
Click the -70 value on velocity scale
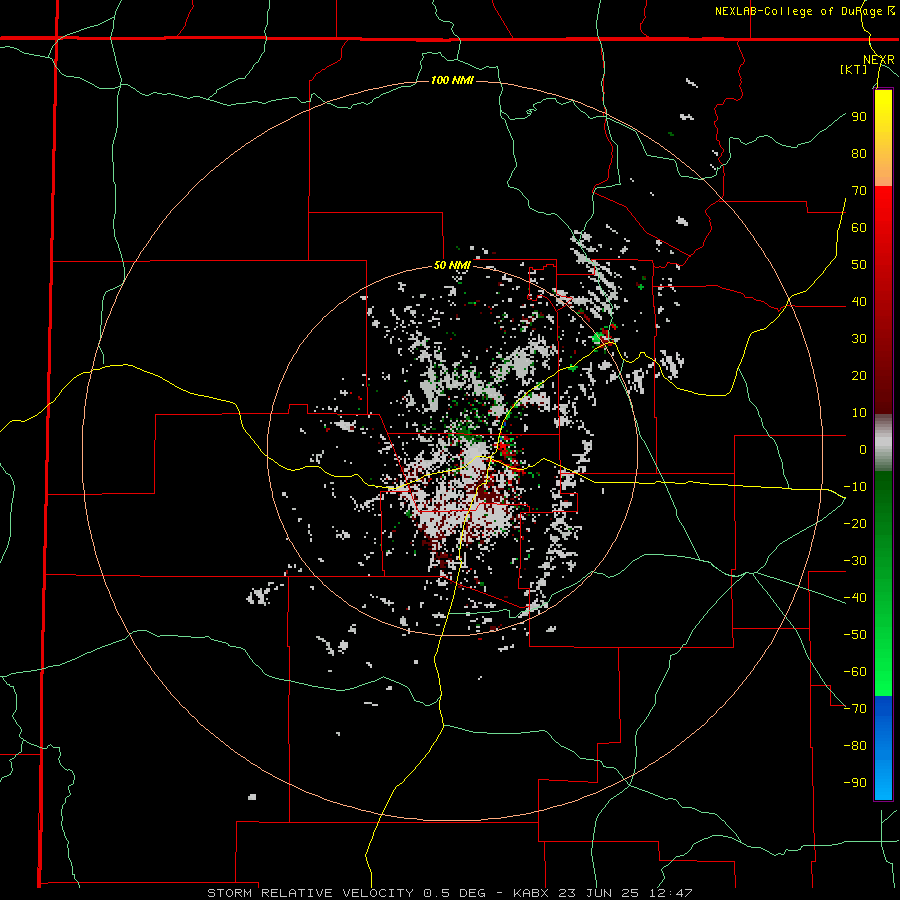855,708
